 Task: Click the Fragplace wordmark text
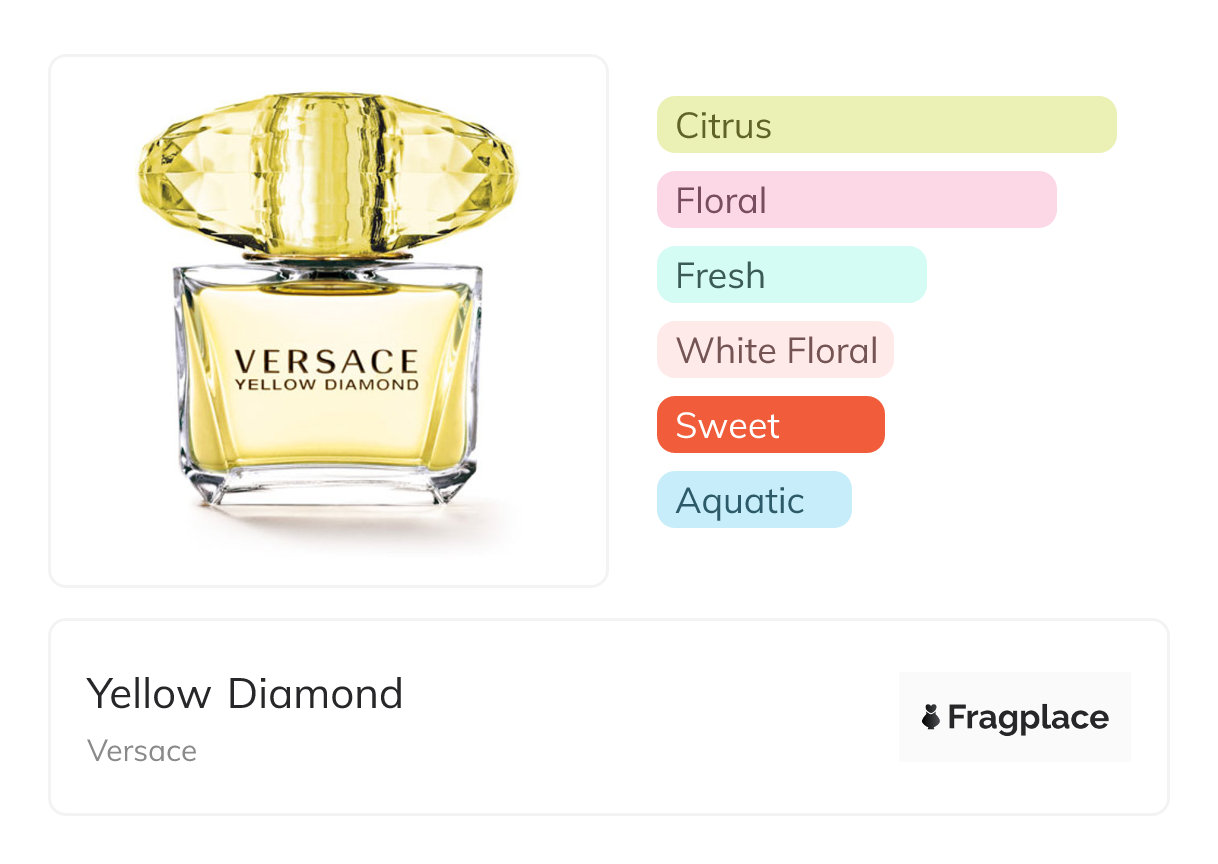coord(1028,717)
